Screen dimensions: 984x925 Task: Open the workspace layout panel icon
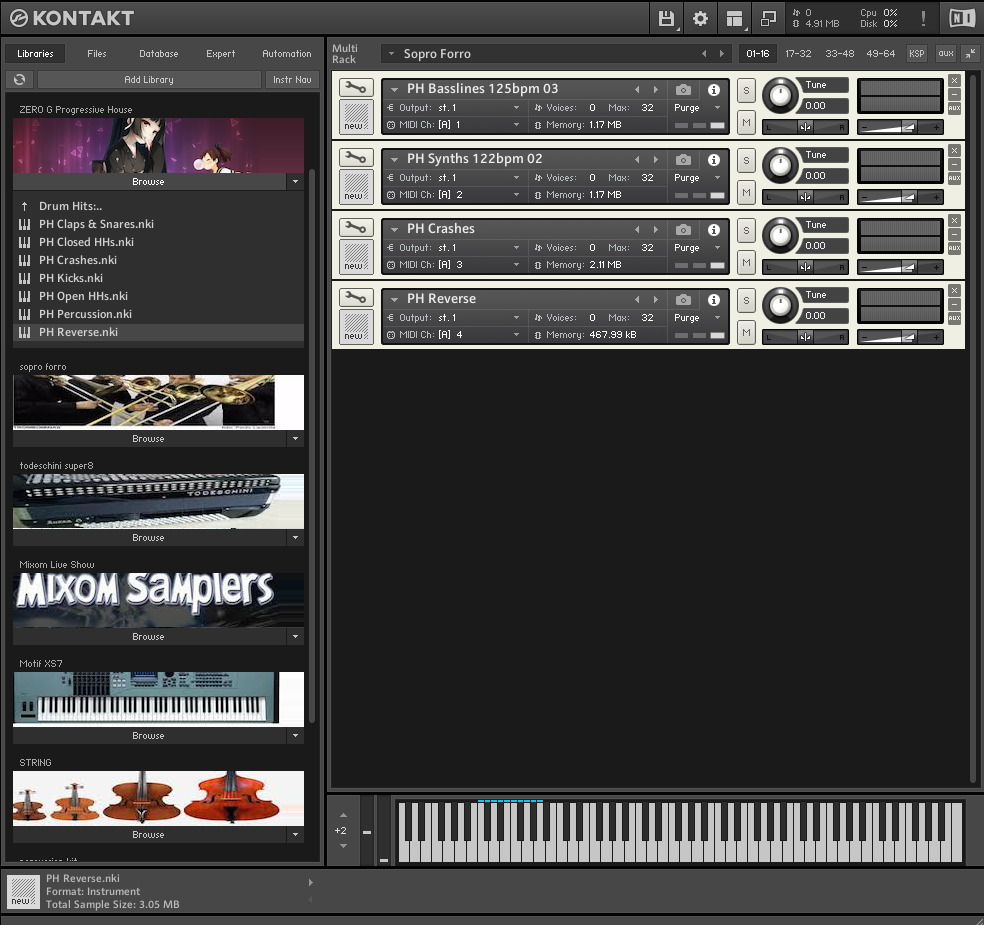pyautogui.click(x=734, y=18)
